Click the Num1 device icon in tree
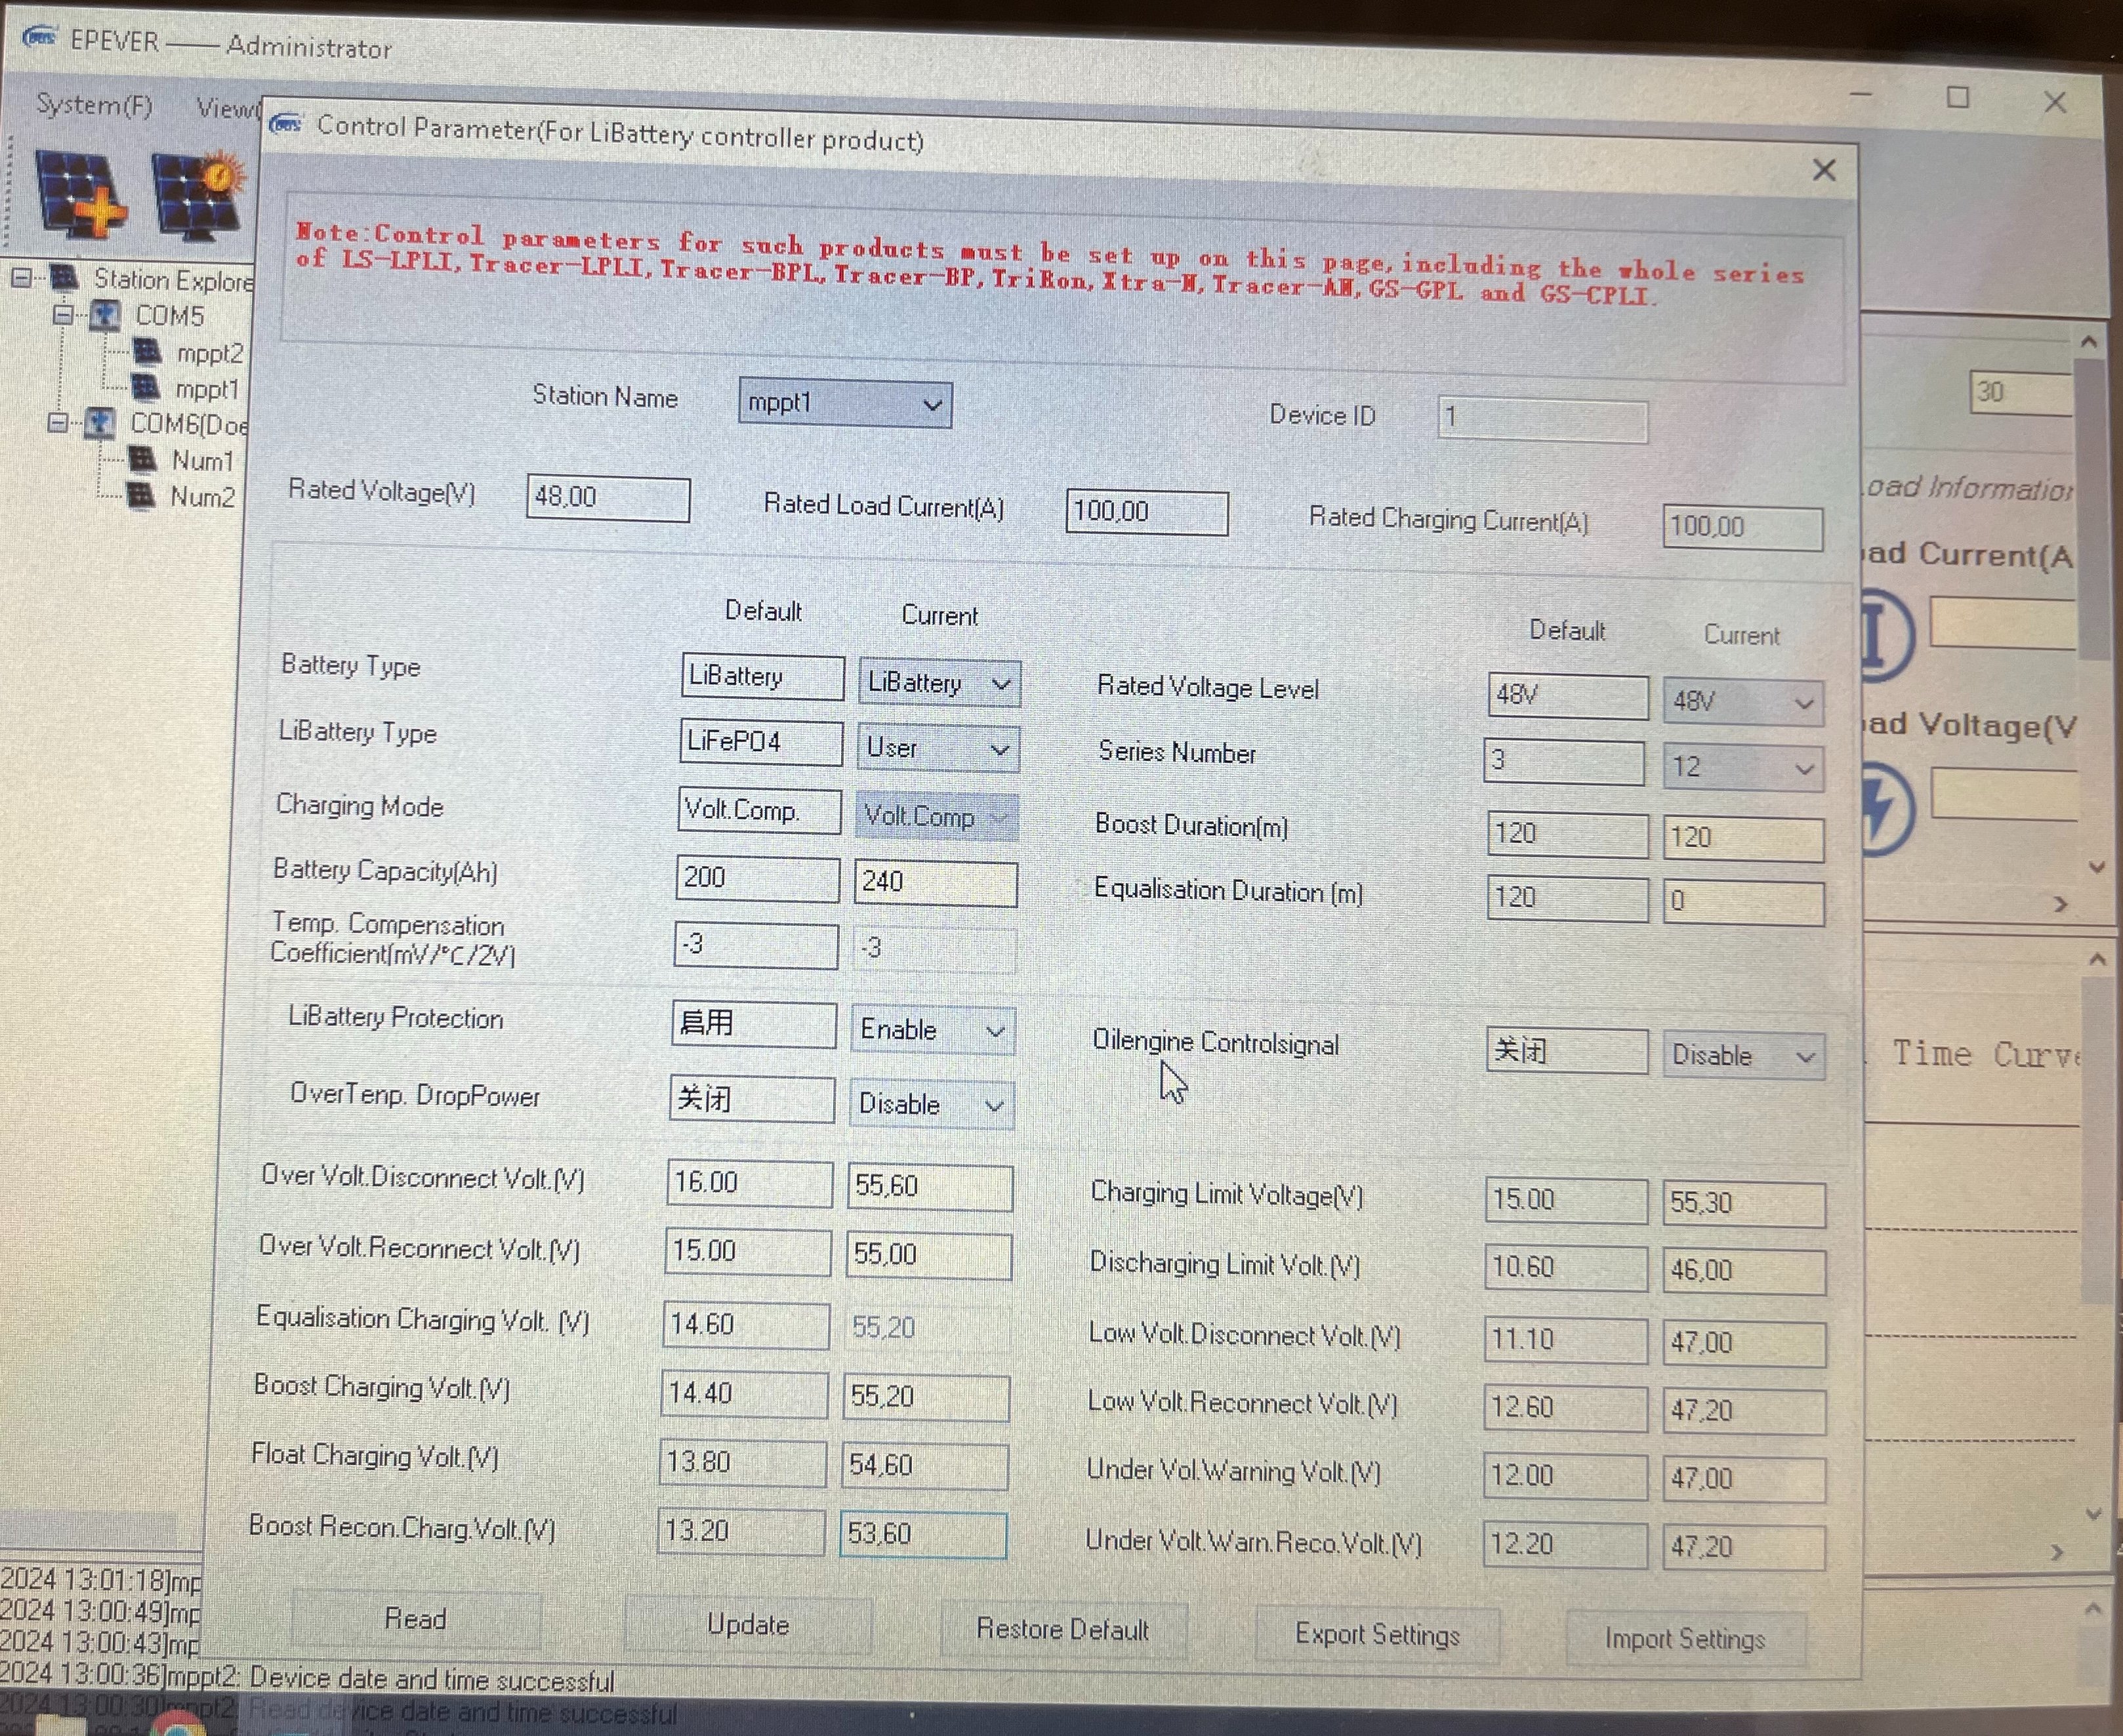 pyautogui.click(x=143, y=459)
